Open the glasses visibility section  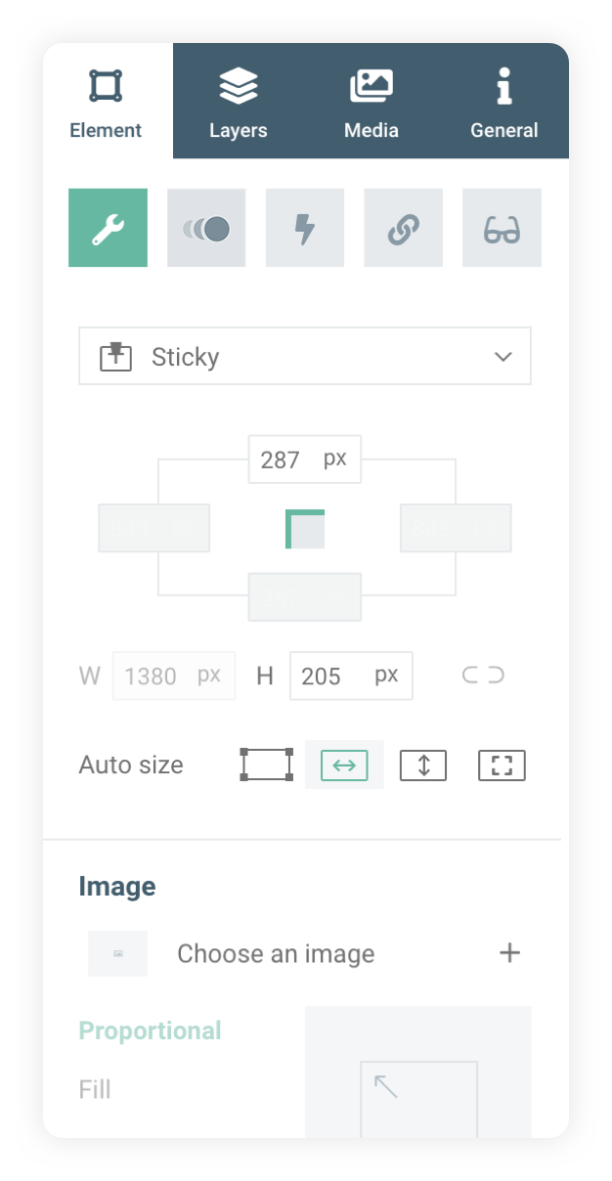click(501, 228)
